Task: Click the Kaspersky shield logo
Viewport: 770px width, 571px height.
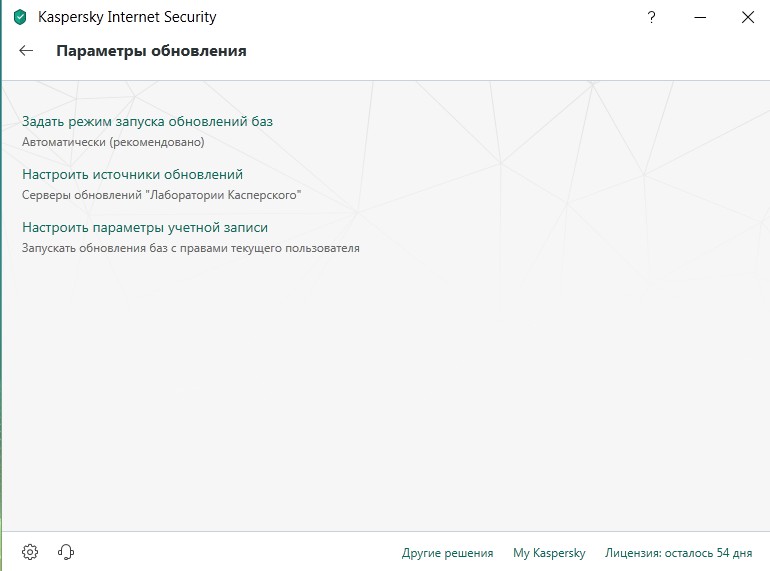Action: [x=20, y=17]
